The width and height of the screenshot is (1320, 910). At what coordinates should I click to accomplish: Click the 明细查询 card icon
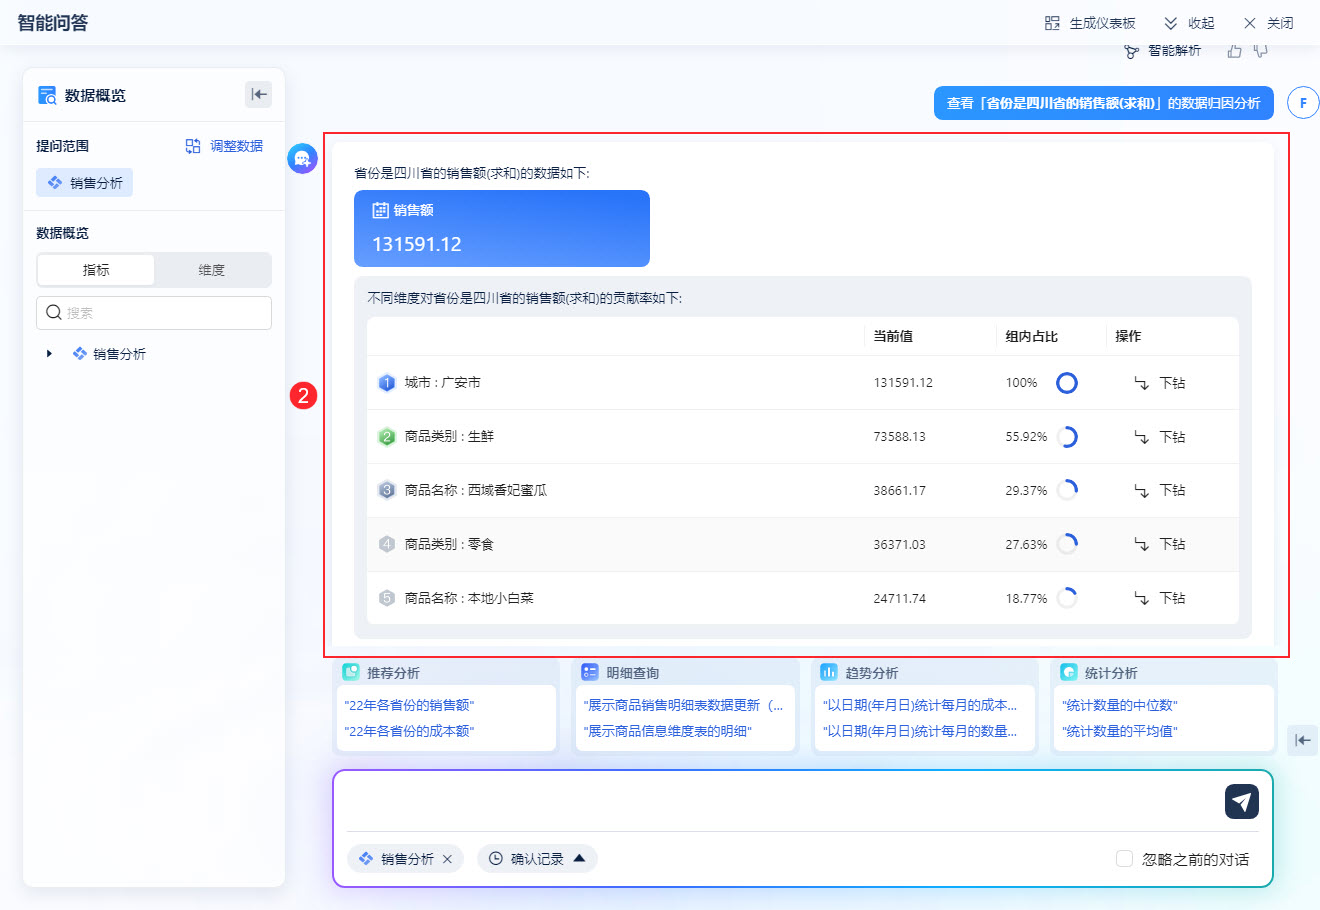click(x=590, y=673)
